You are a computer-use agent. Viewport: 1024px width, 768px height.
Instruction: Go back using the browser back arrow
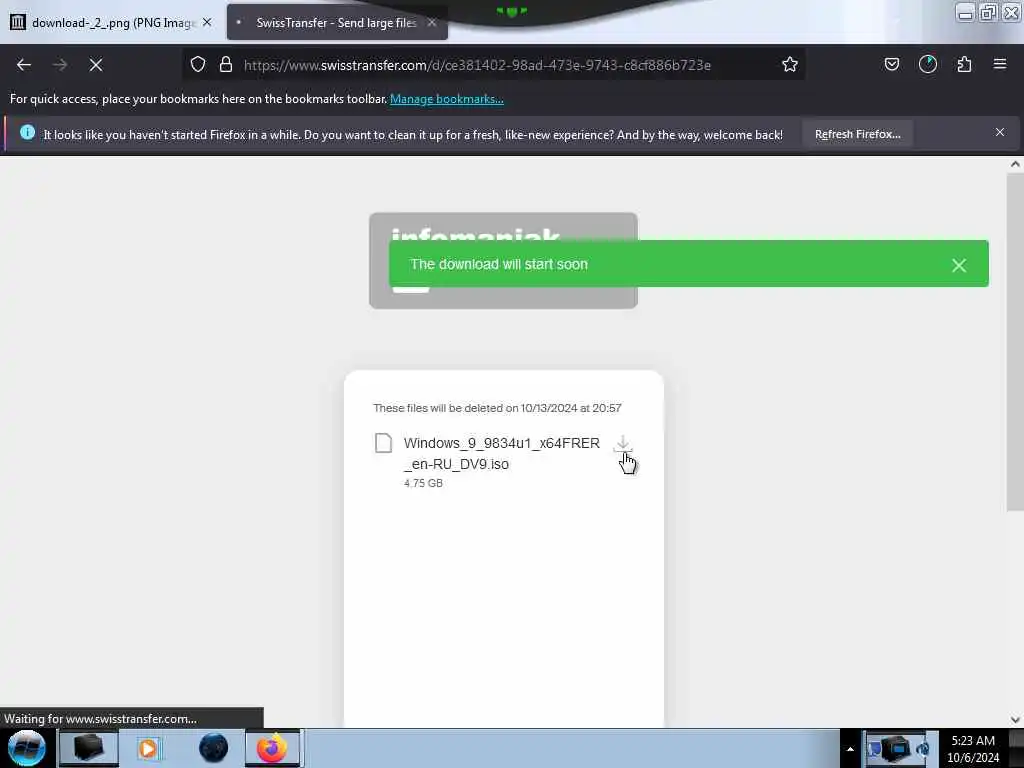(x=24, y=65)
